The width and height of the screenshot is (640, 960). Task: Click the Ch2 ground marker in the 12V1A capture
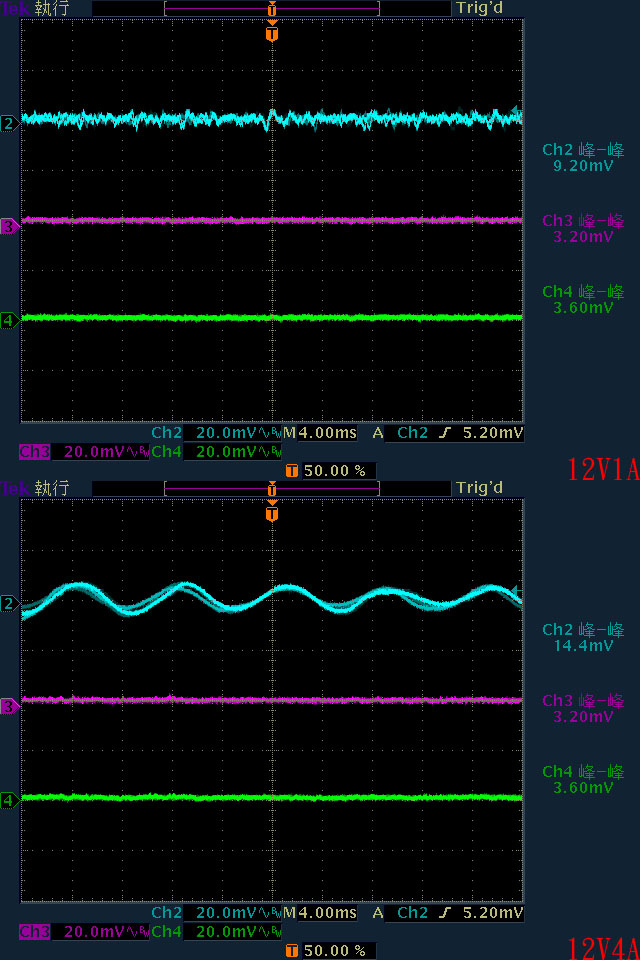point(9,124)
